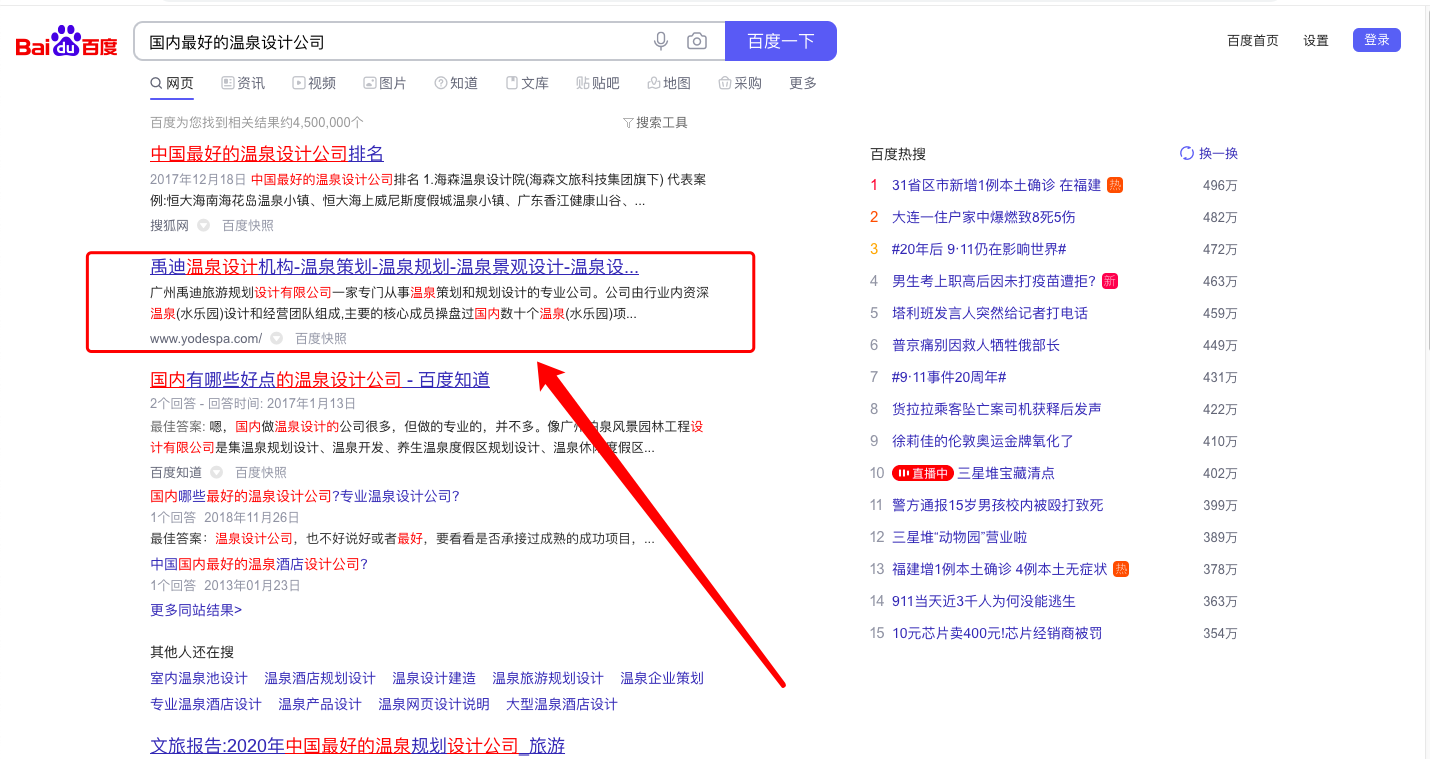
Task: Open hot search #9·11事件20周年#
Action: coord(949,377)
